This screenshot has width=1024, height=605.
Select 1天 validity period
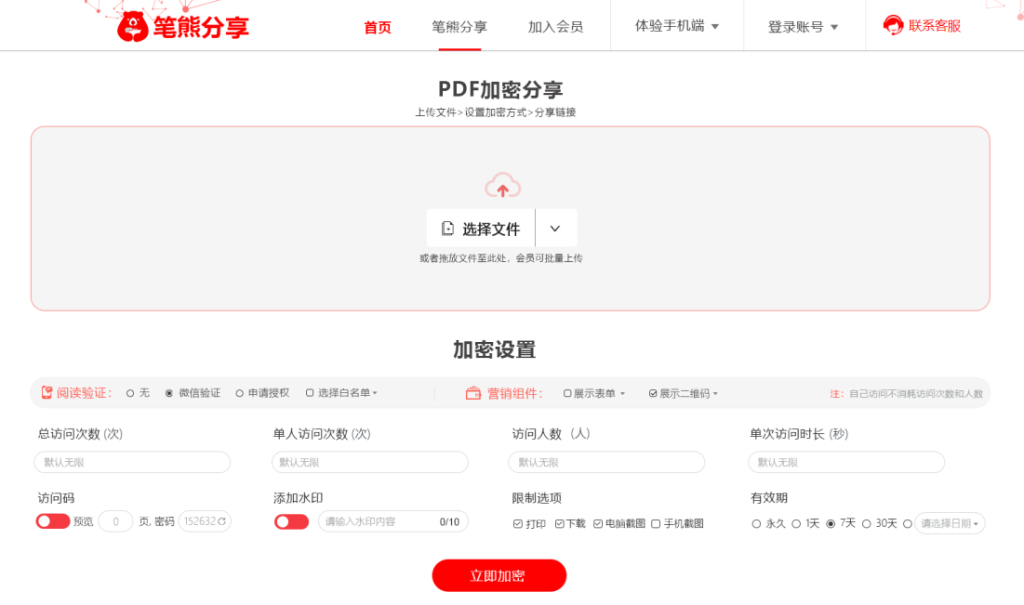coord(796,524)
